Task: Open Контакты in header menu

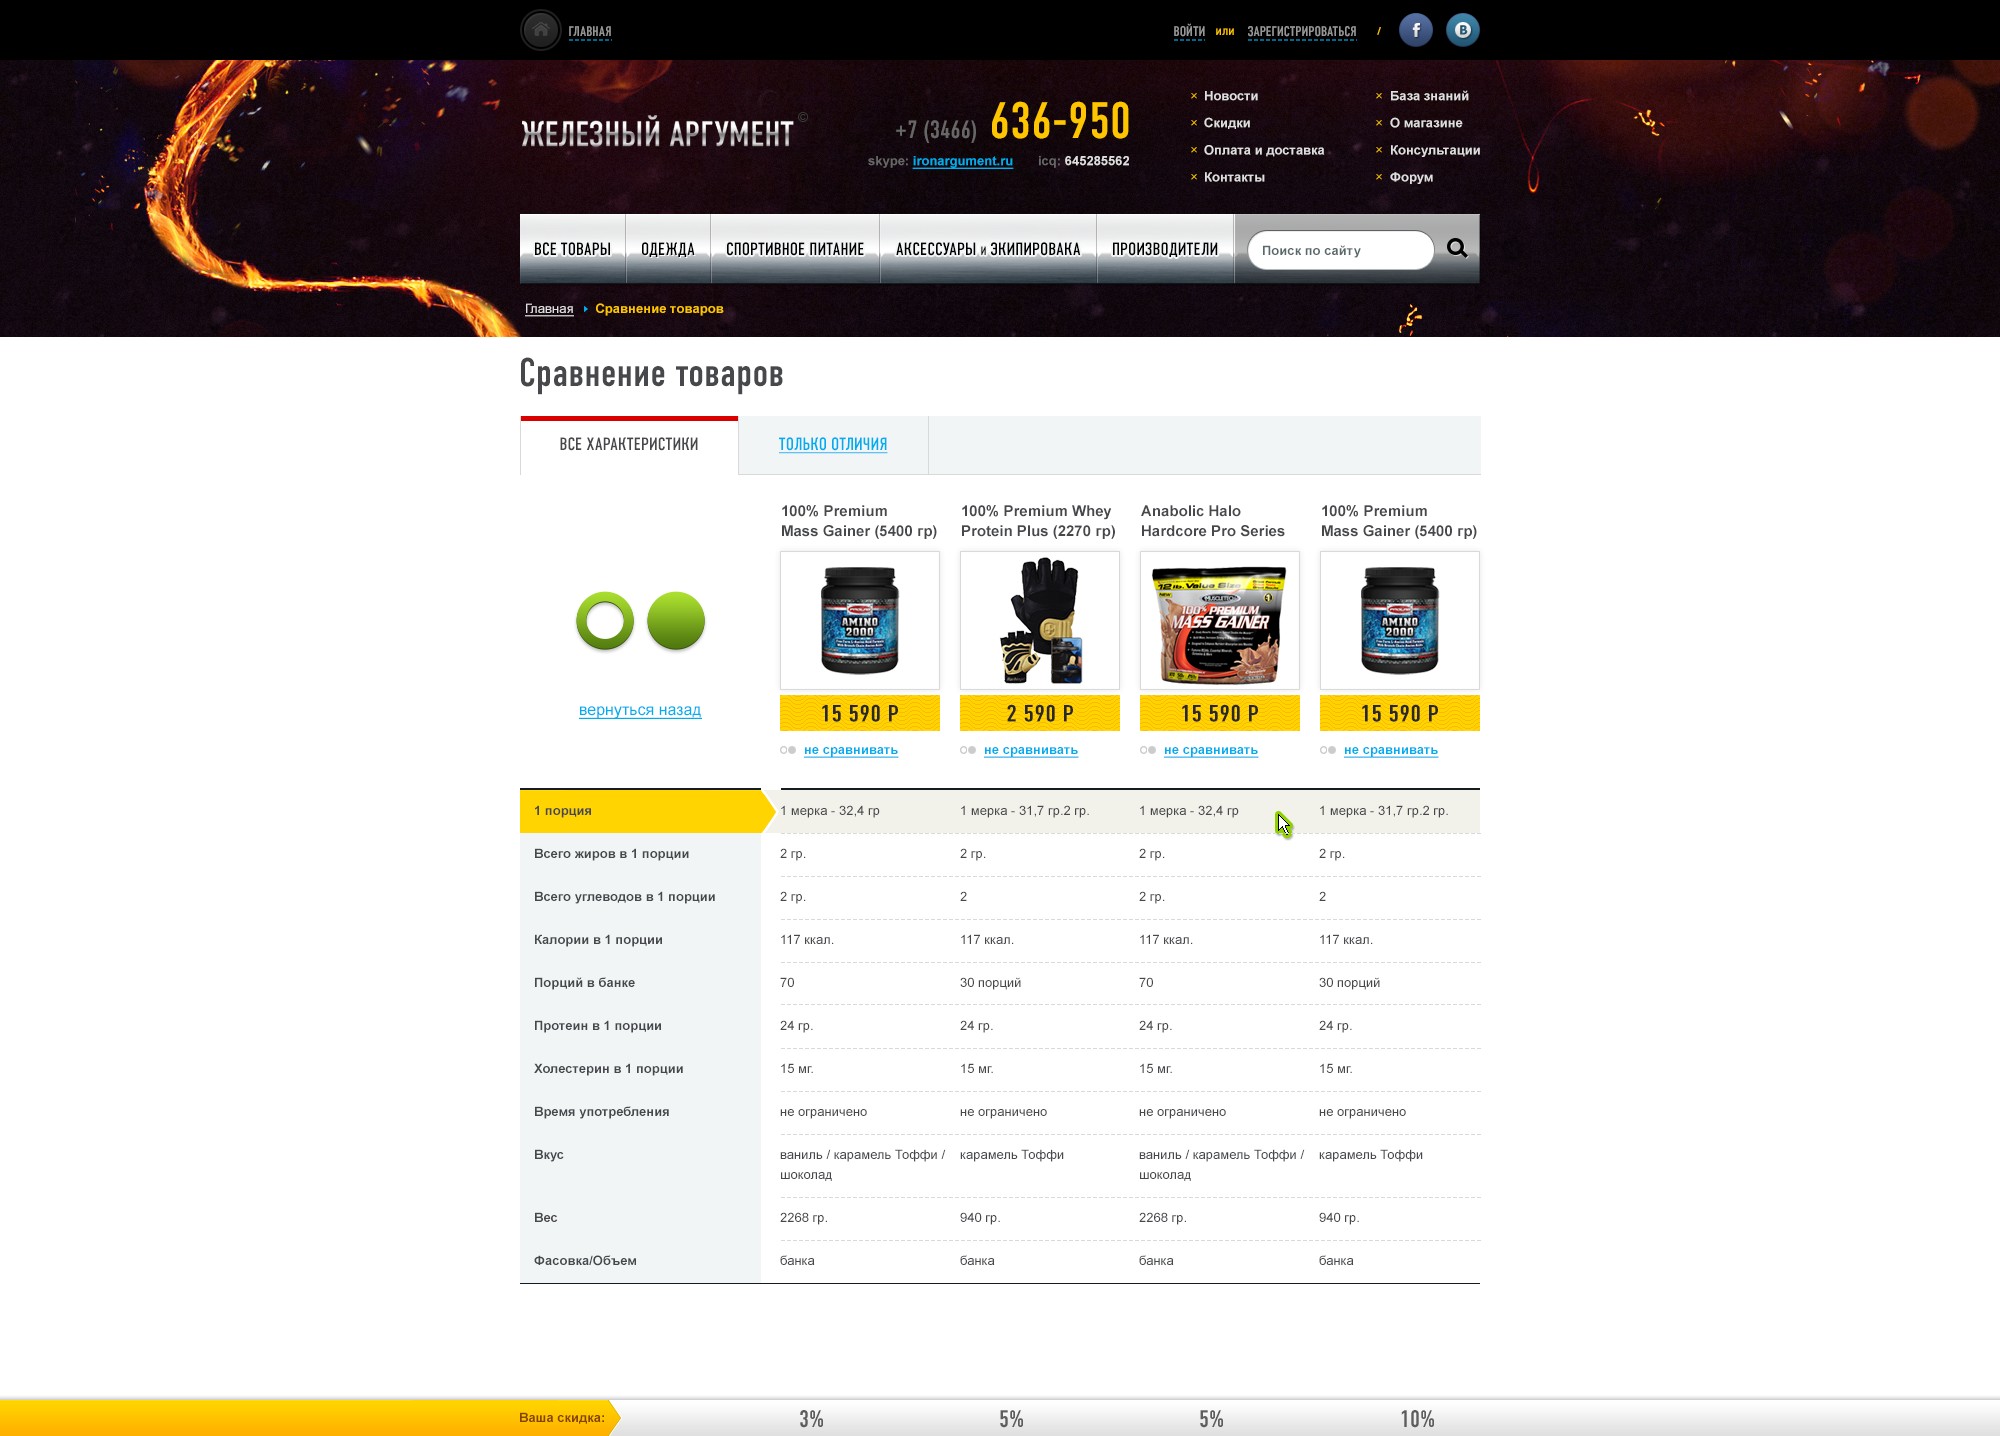Action: (1234, 177)
